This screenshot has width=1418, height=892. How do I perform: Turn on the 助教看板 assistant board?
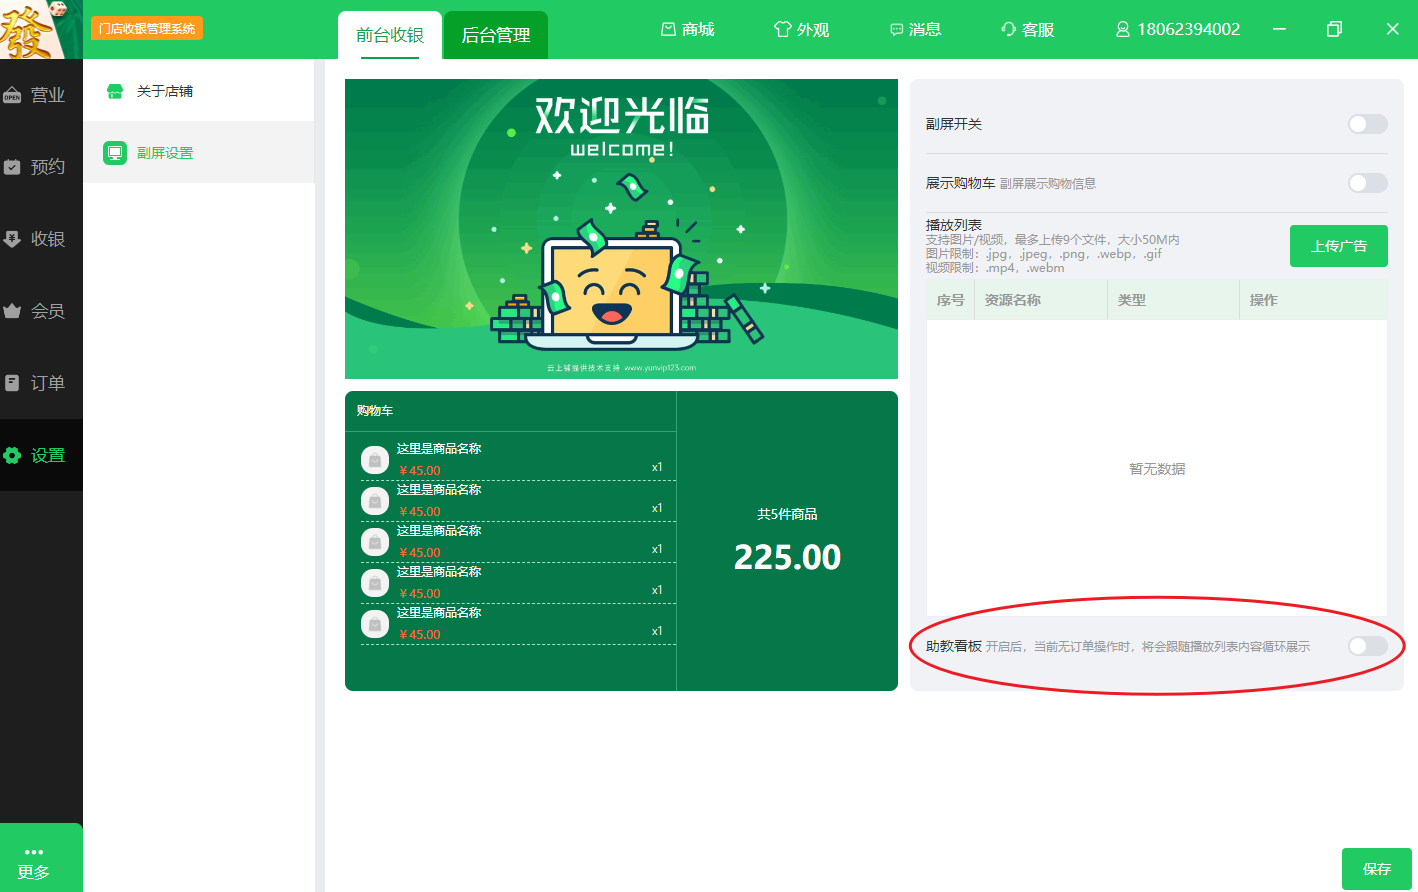click(1366, 646)
